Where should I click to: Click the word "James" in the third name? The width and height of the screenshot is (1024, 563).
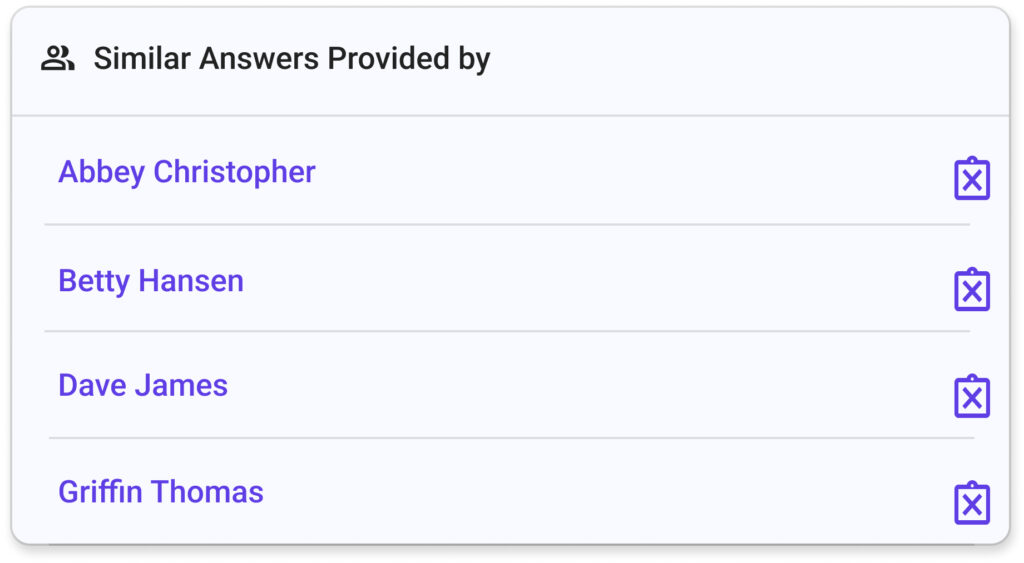pos(182,385)
